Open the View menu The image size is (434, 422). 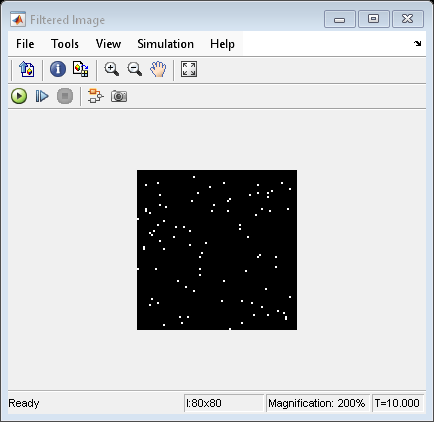[108, 44]
